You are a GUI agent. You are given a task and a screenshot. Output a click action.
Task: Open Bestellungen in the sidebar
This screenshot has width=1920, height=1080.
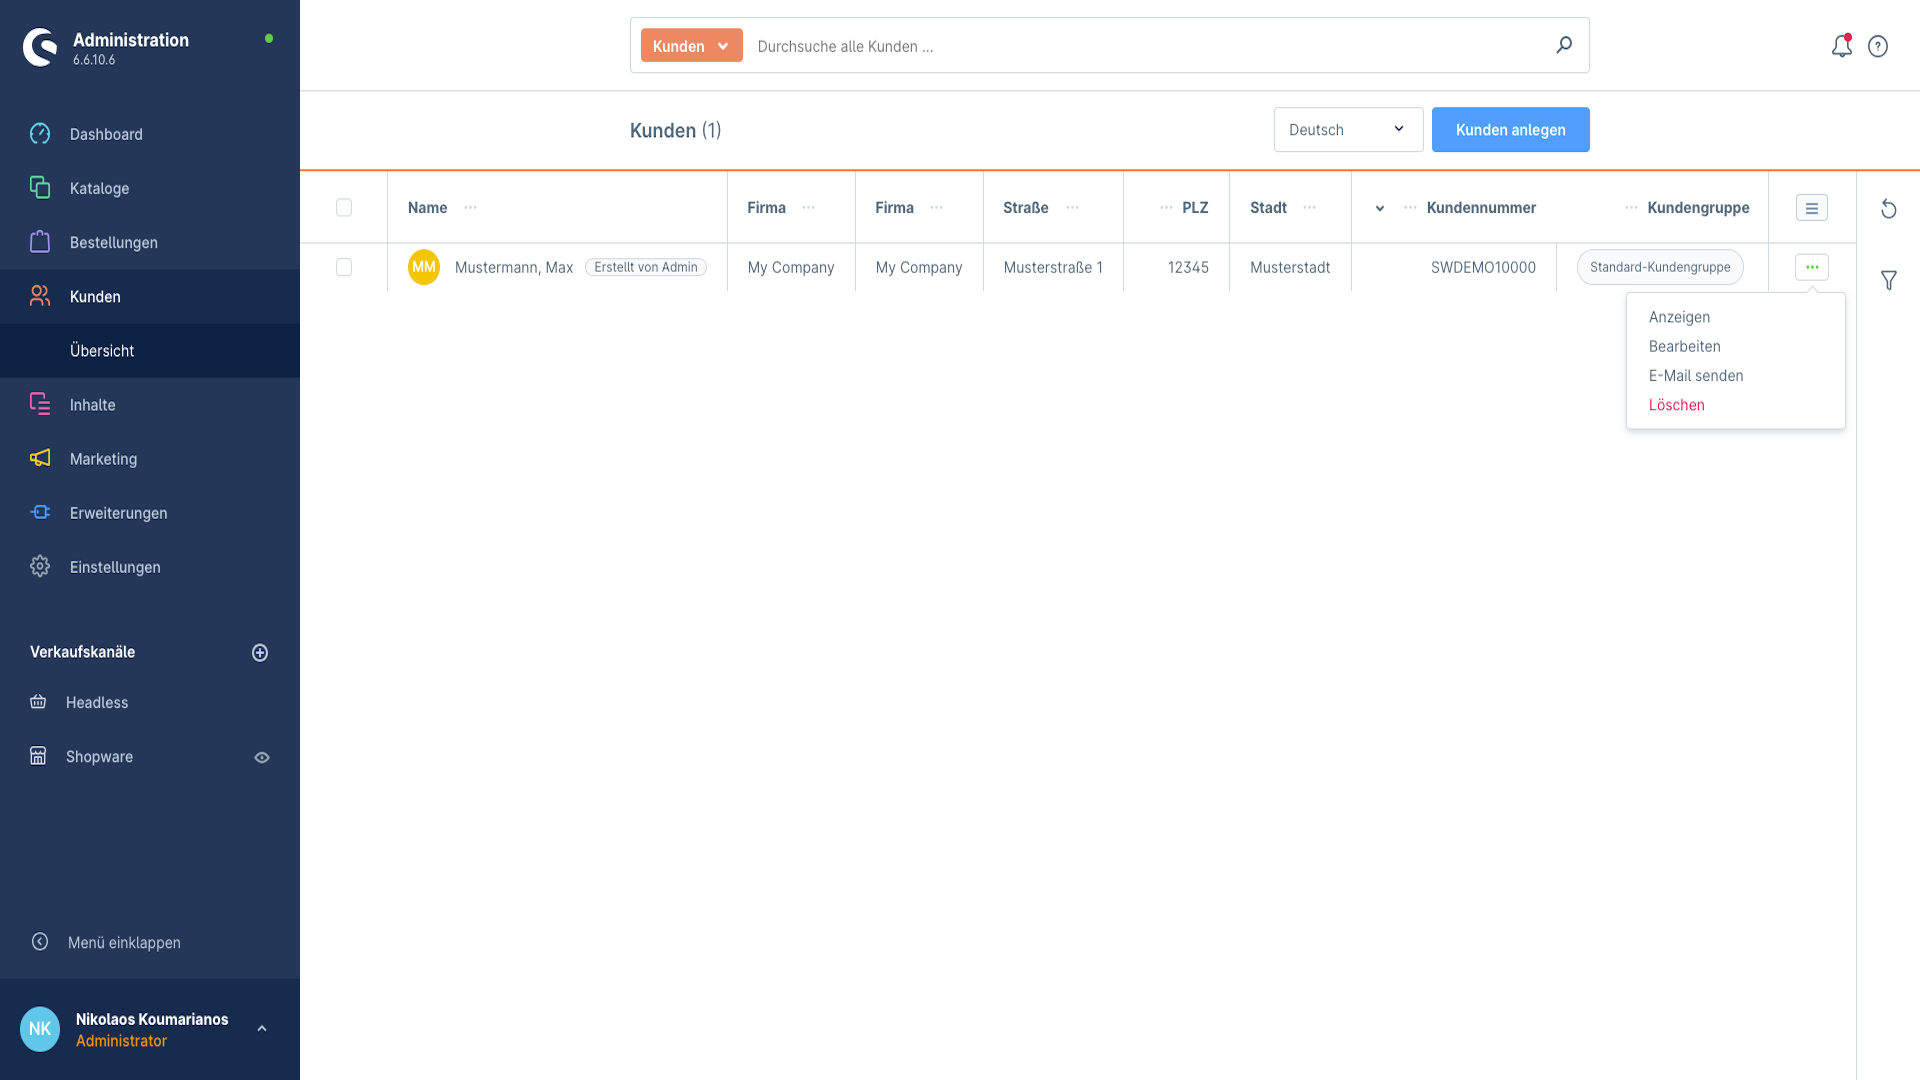113,242
